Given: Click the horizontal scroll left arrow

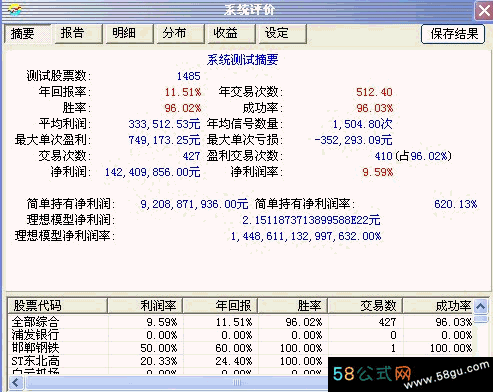Looking at the screenshot, I should (15, 382).
